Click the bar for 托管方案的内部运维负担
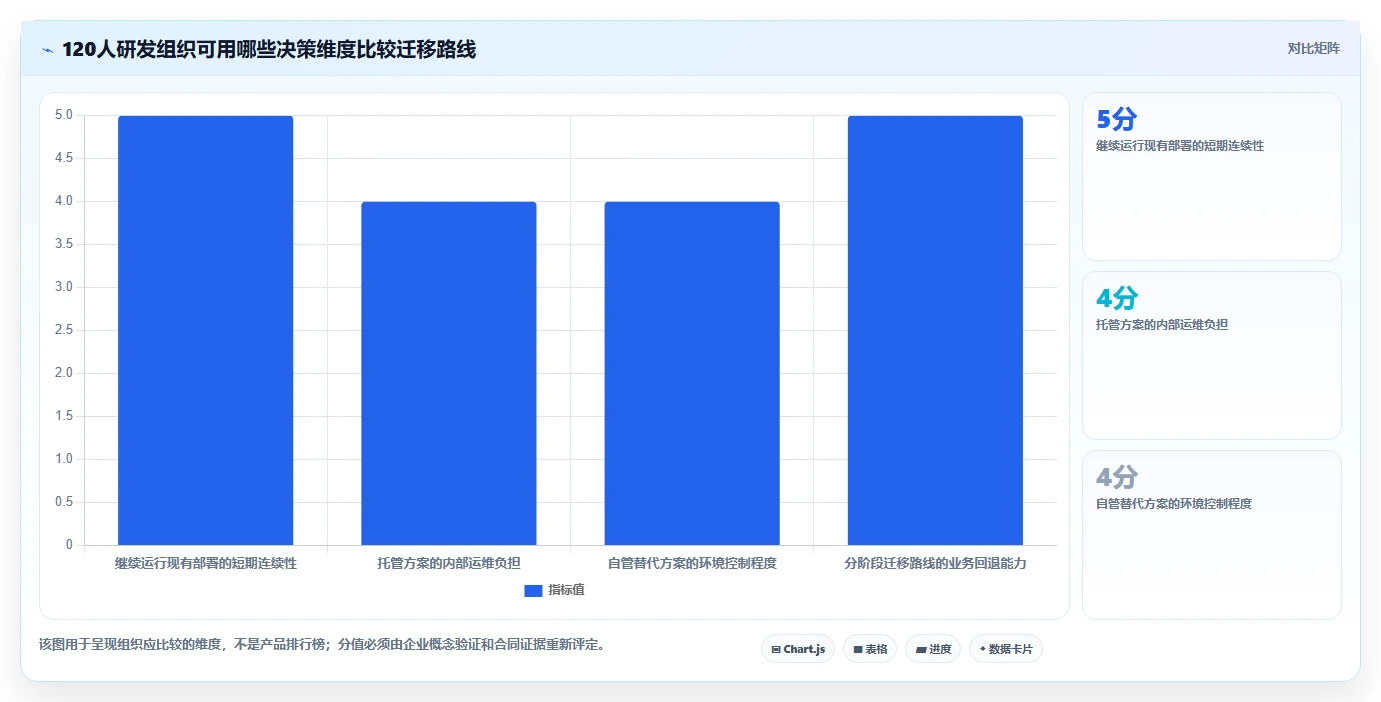 point(449,373)
